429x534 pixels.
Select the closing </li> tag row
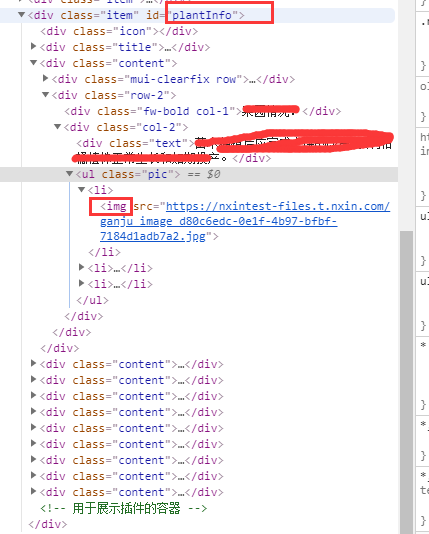point(105,252)
